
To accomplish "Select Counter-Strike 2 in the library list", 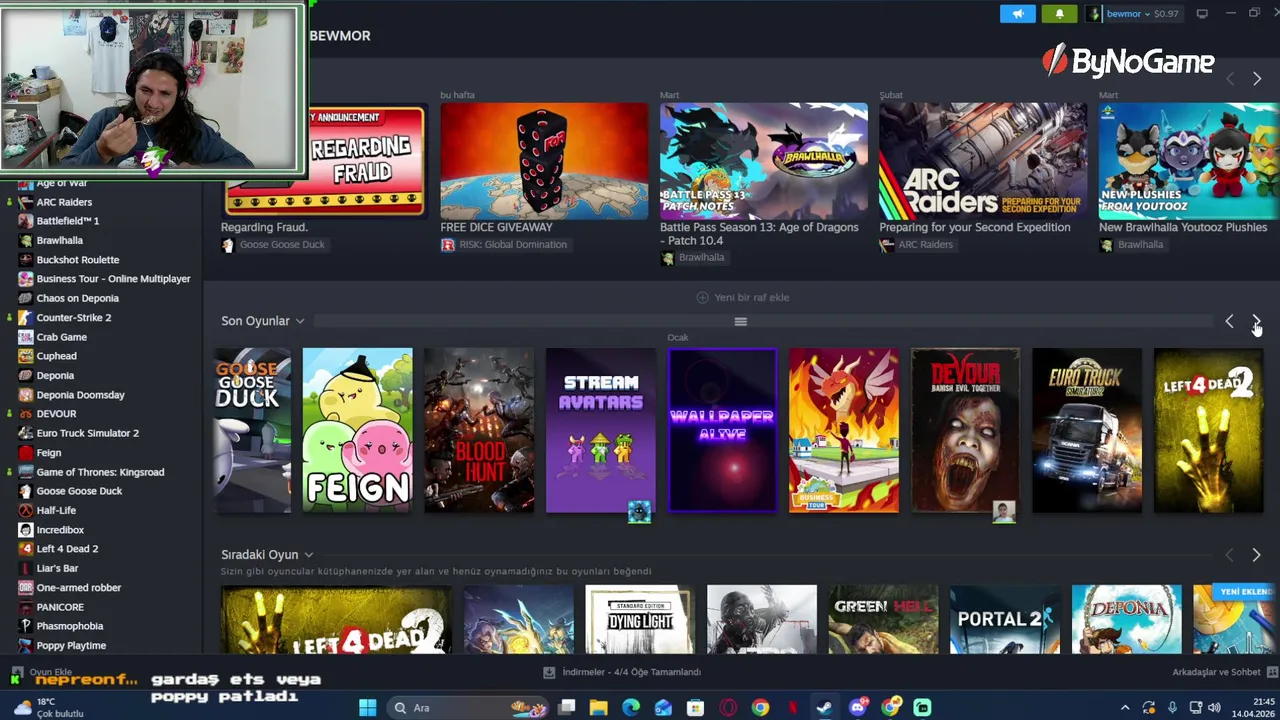I will click(x=74, y=318).
